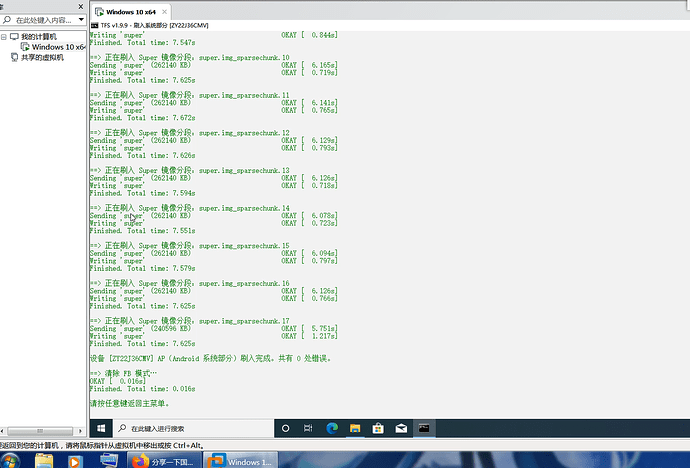This screenshot has width=690, height=468.
Task: Collapse the 我的计算机 tree node
Action: coord(4,37)
